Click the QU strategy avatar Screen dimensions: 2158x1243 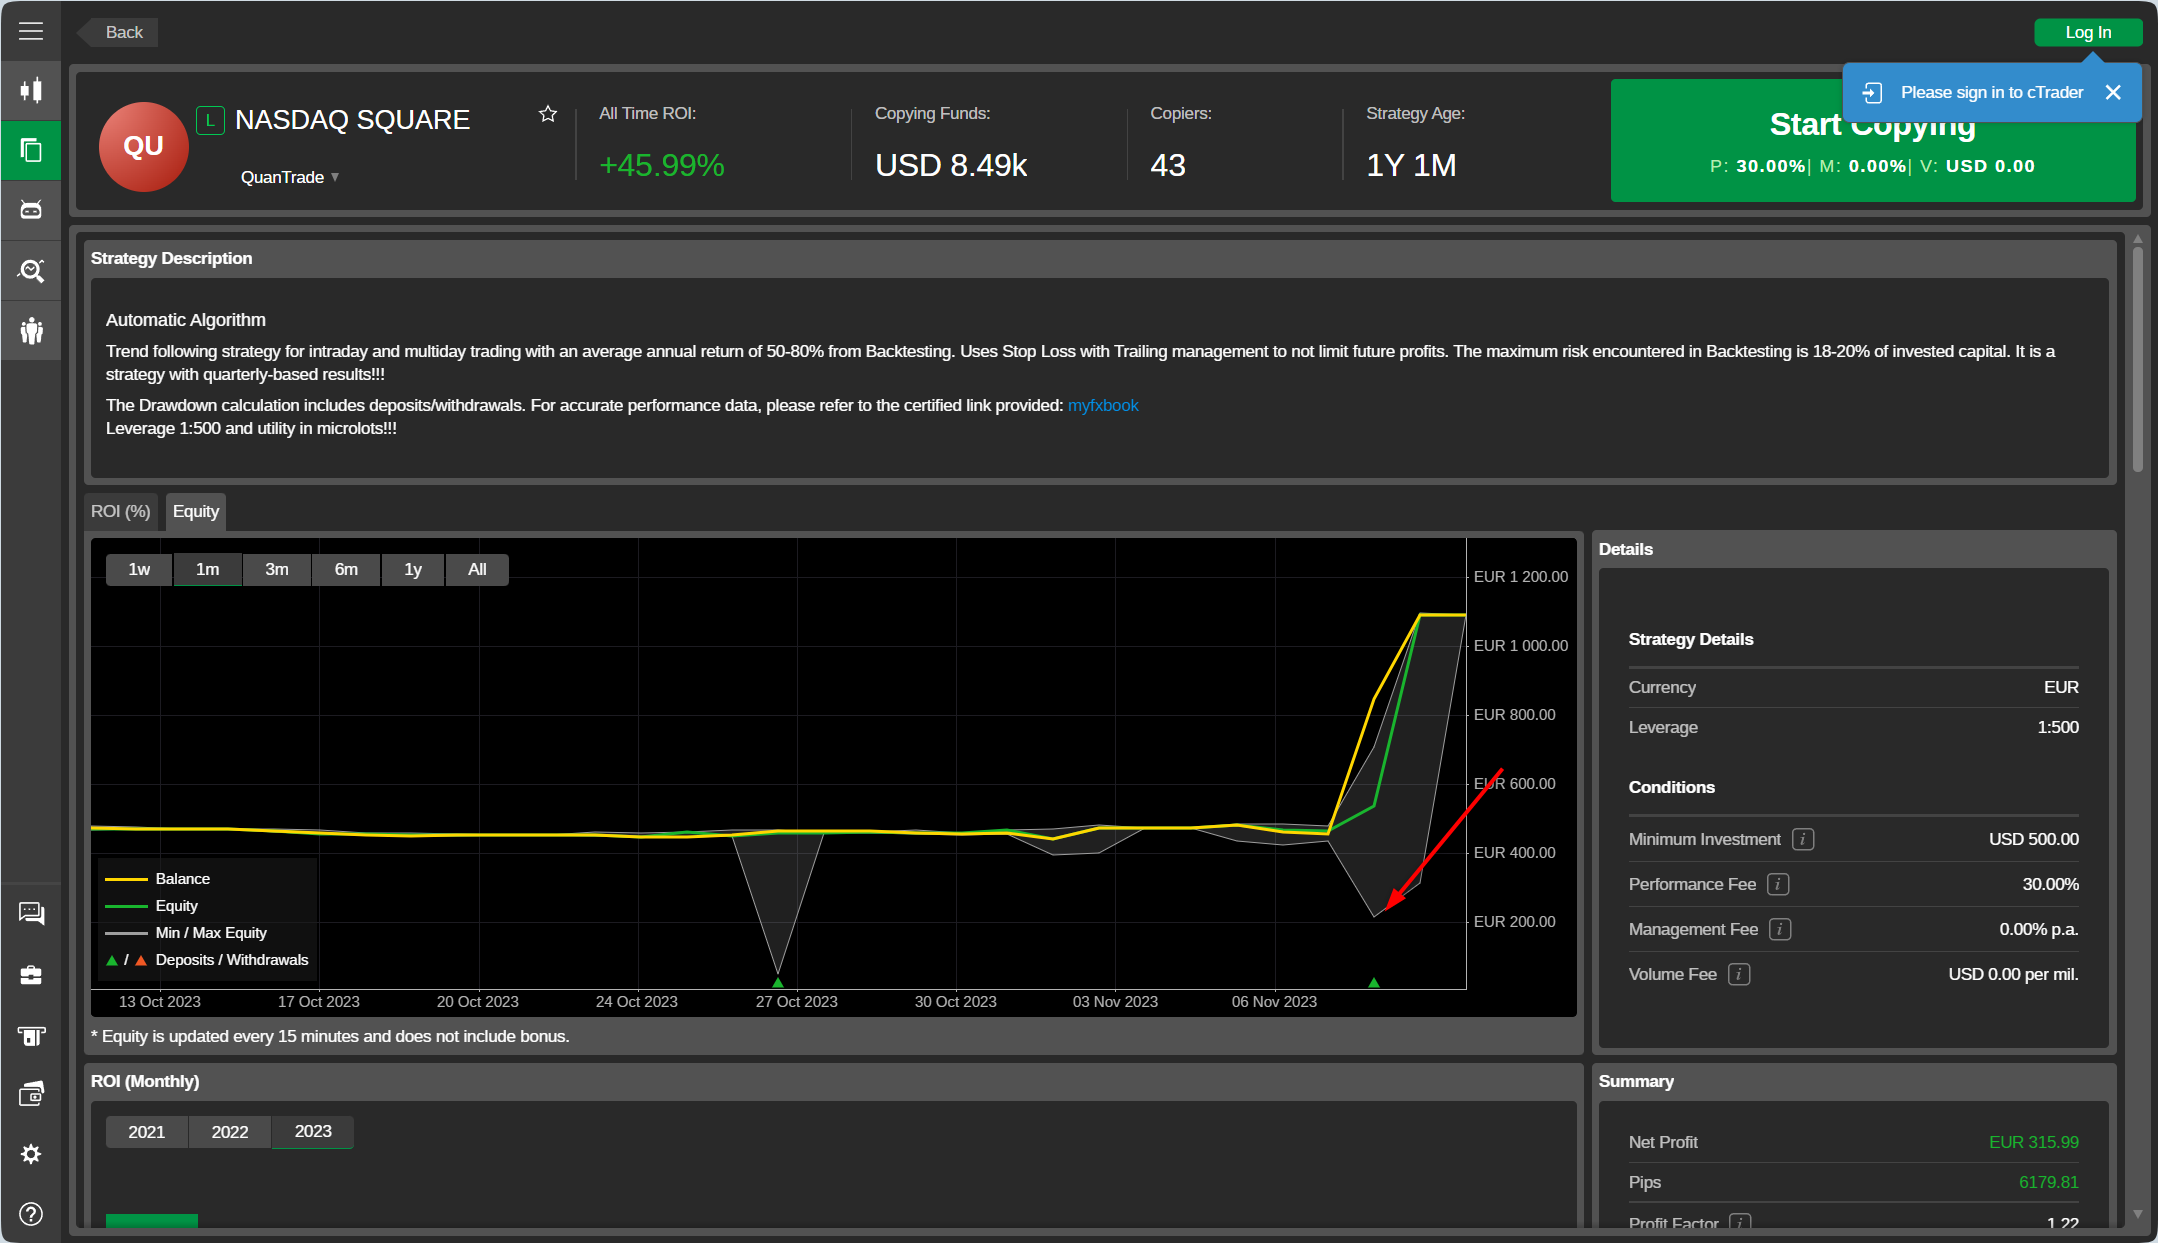click(144, 146)
